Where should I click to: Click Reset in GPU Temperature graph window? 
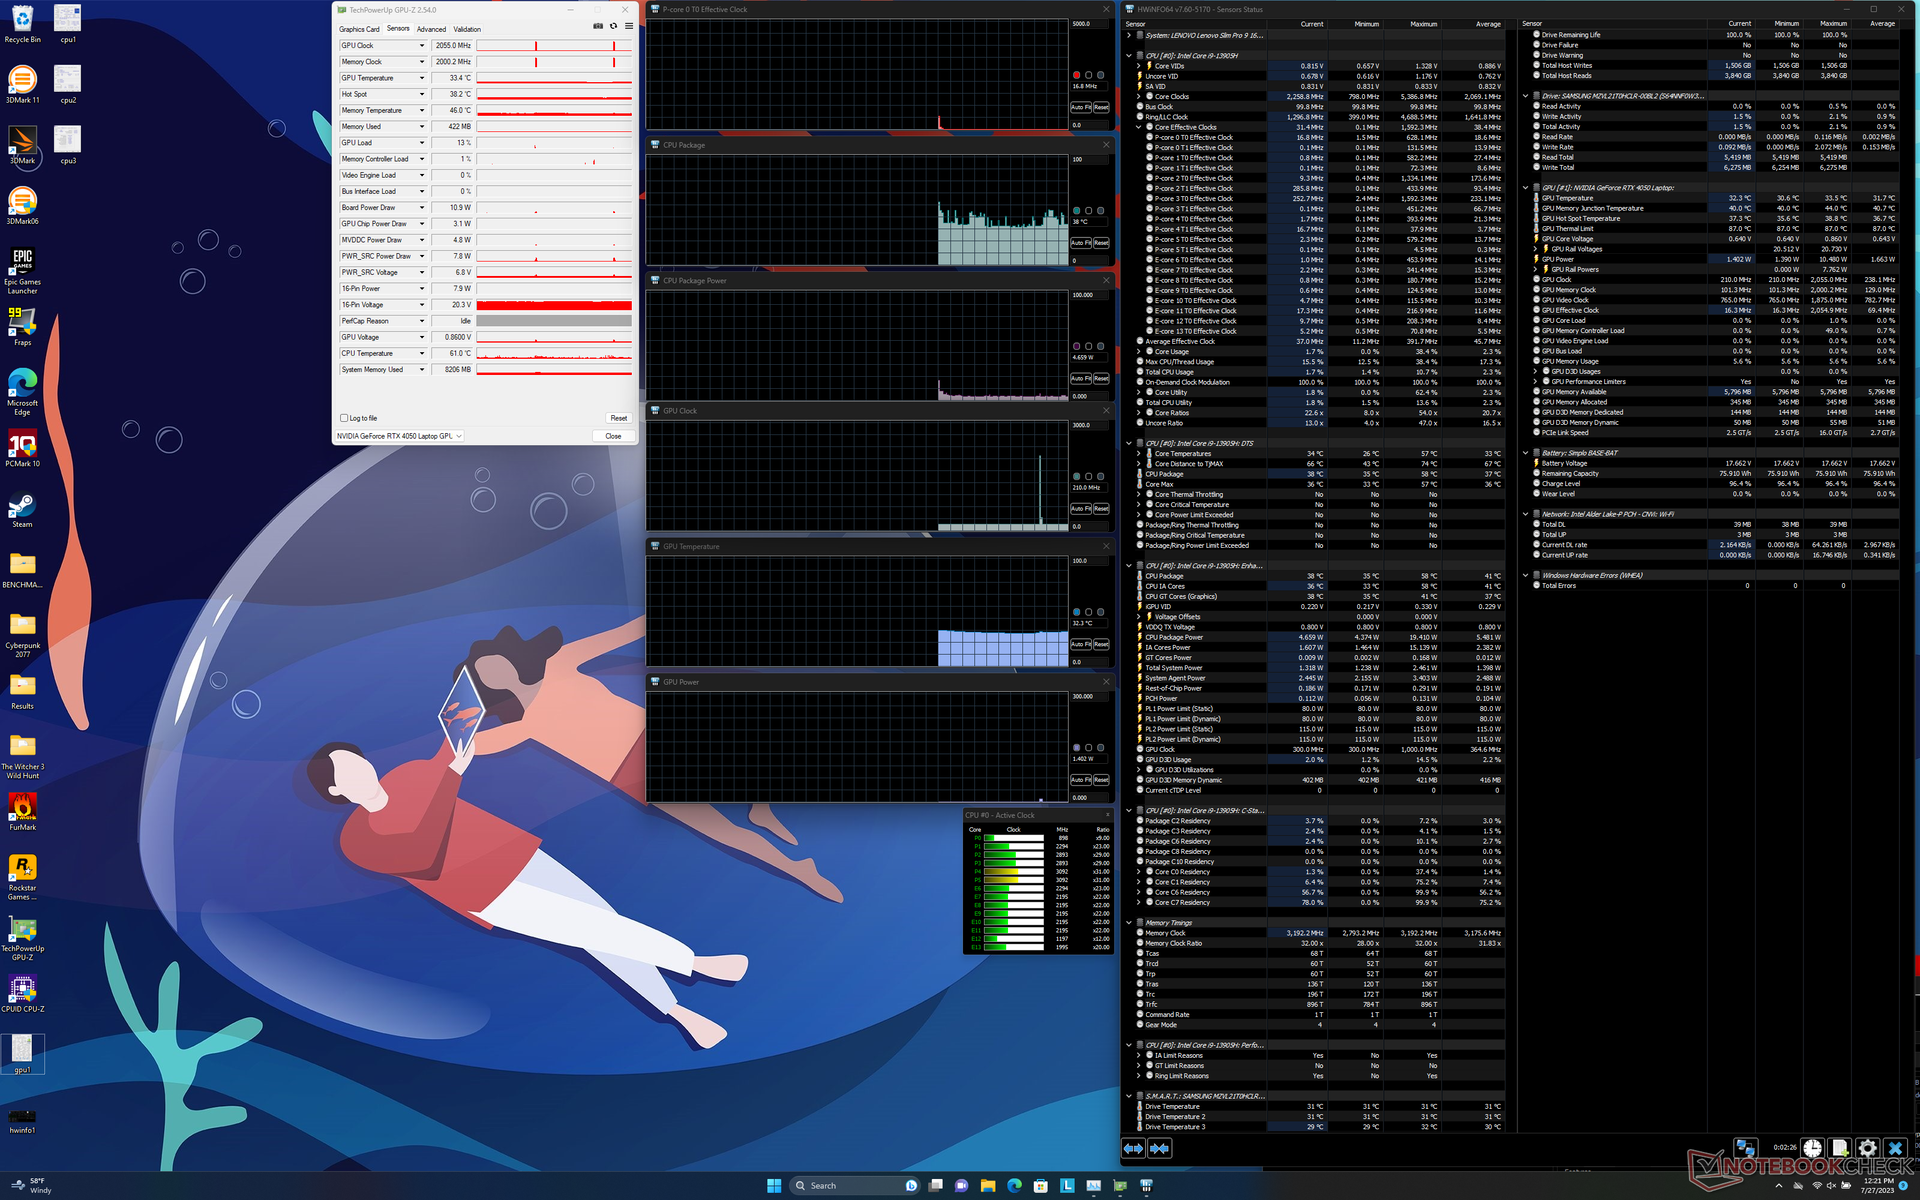coord(1101,644)
